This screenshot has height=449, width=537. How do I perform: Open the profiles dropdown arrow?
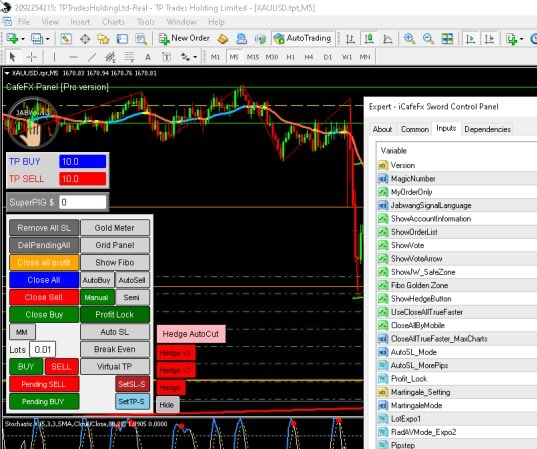coord(48,39)
